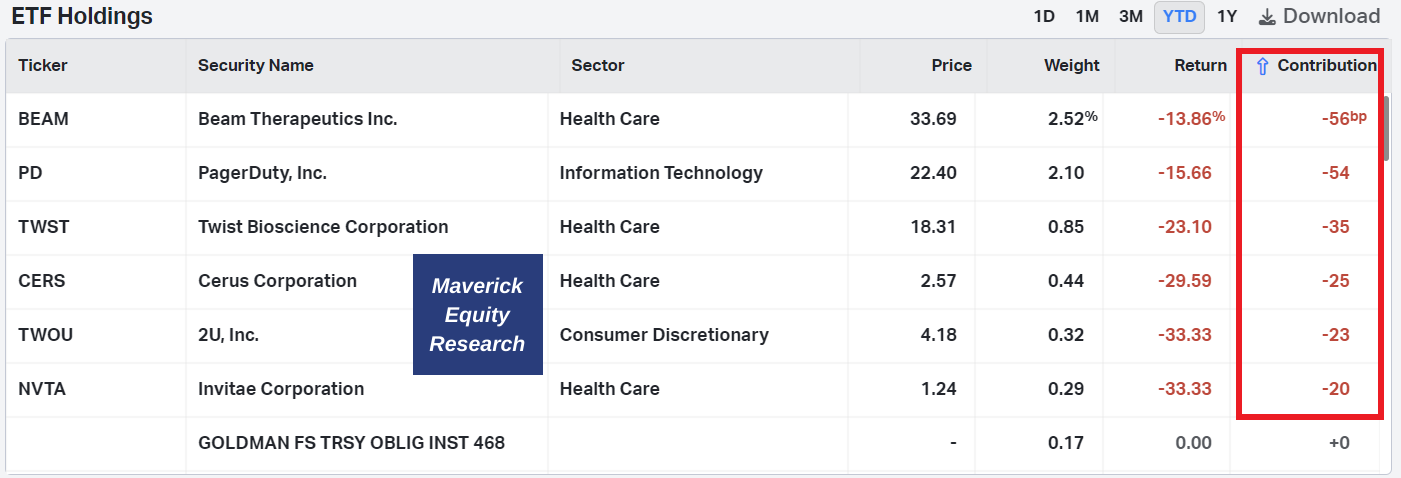Click the Download arrow icon
The image size is (1401, 478).
tap(1267, 17)
